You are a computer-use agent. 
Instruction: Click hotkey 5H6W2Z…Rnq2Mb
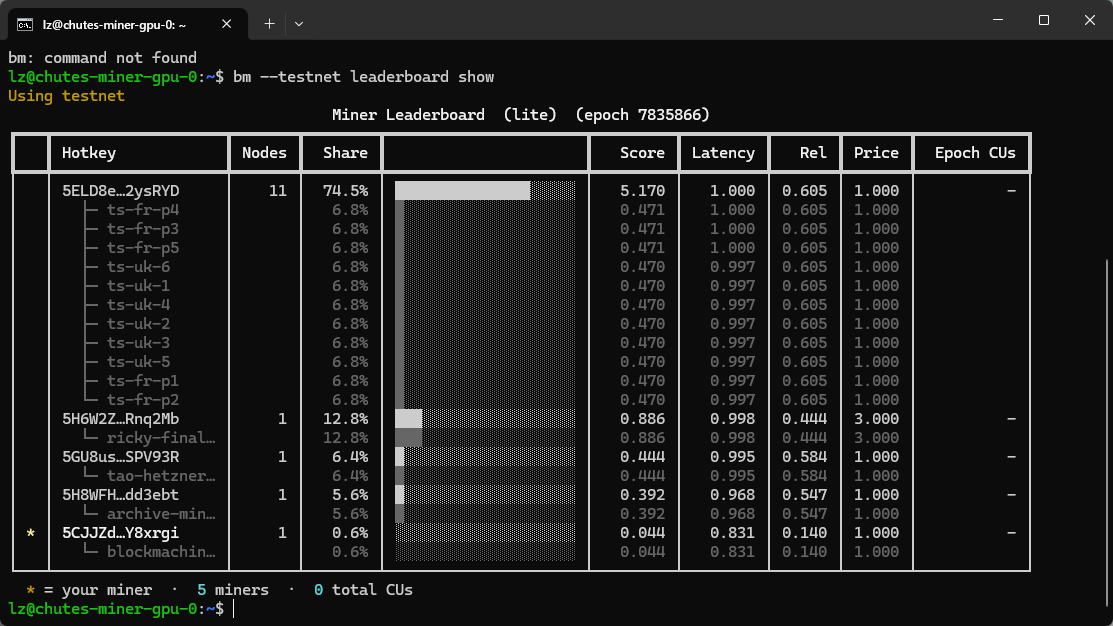tap(121, 419)
